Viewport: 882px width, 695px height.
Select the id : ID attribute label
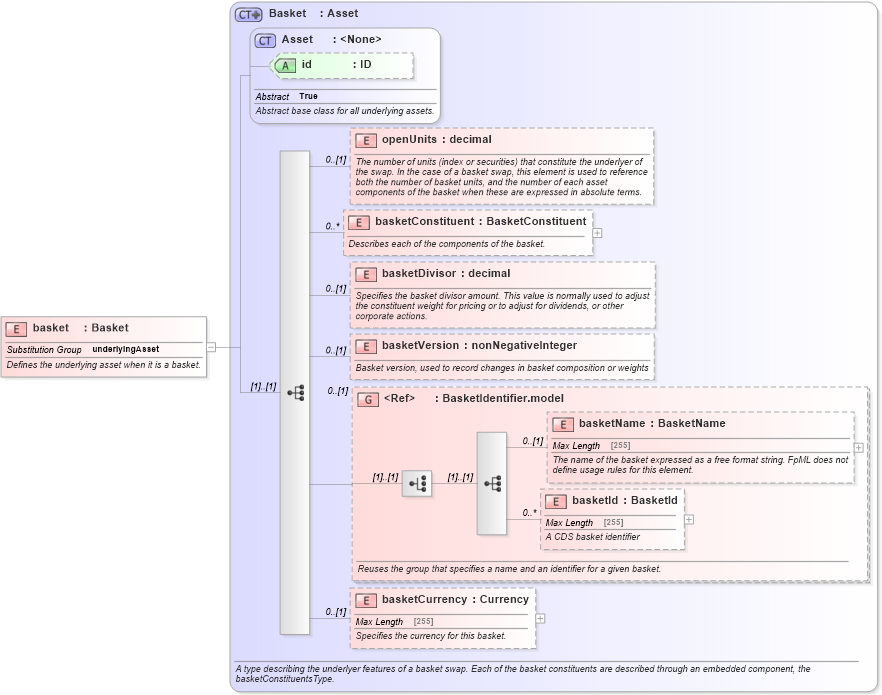click(336, 65)
